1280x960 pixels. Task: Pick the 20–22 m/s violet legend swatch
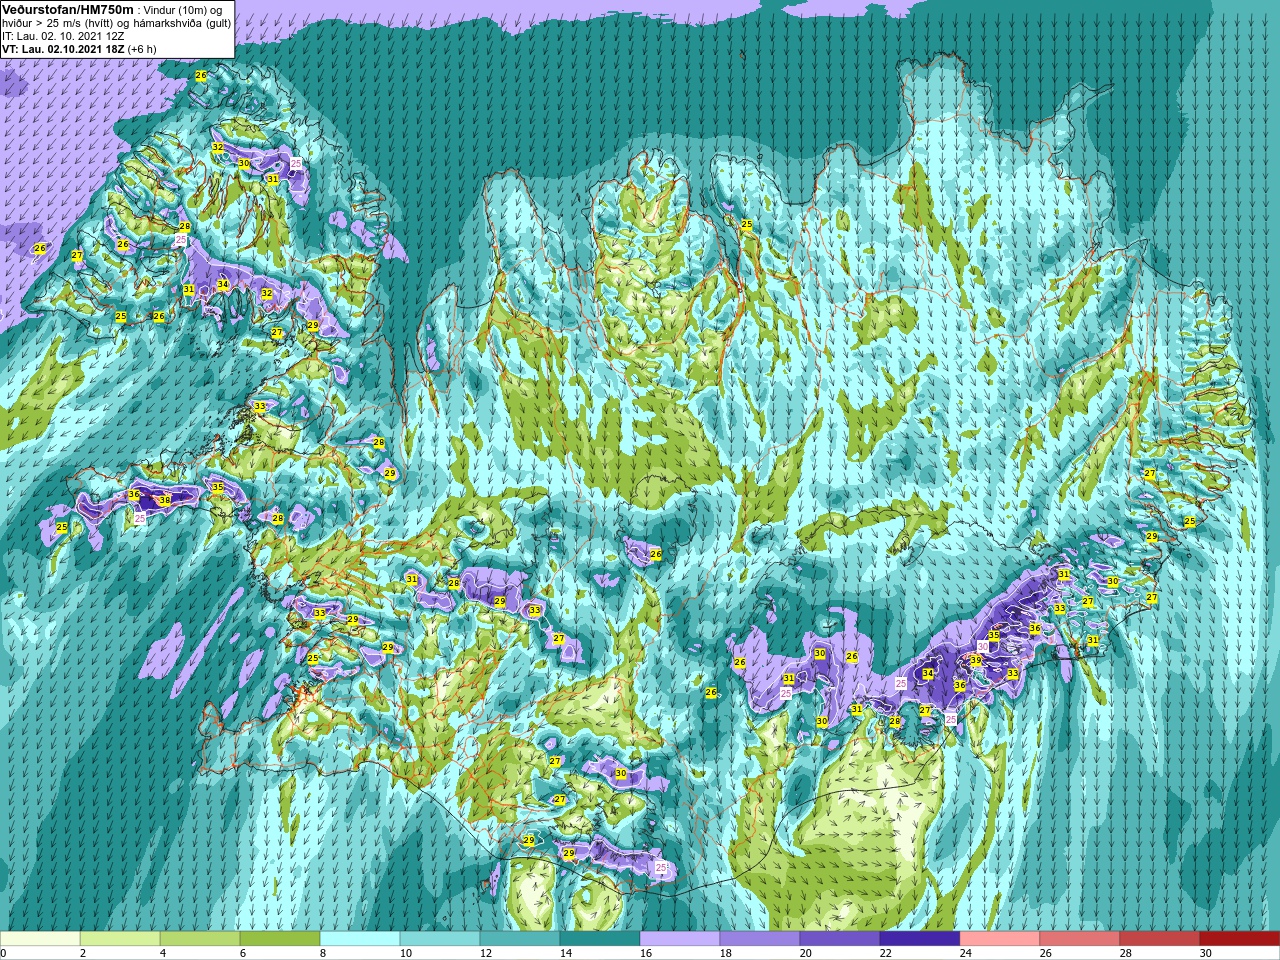tap(840, 939)
